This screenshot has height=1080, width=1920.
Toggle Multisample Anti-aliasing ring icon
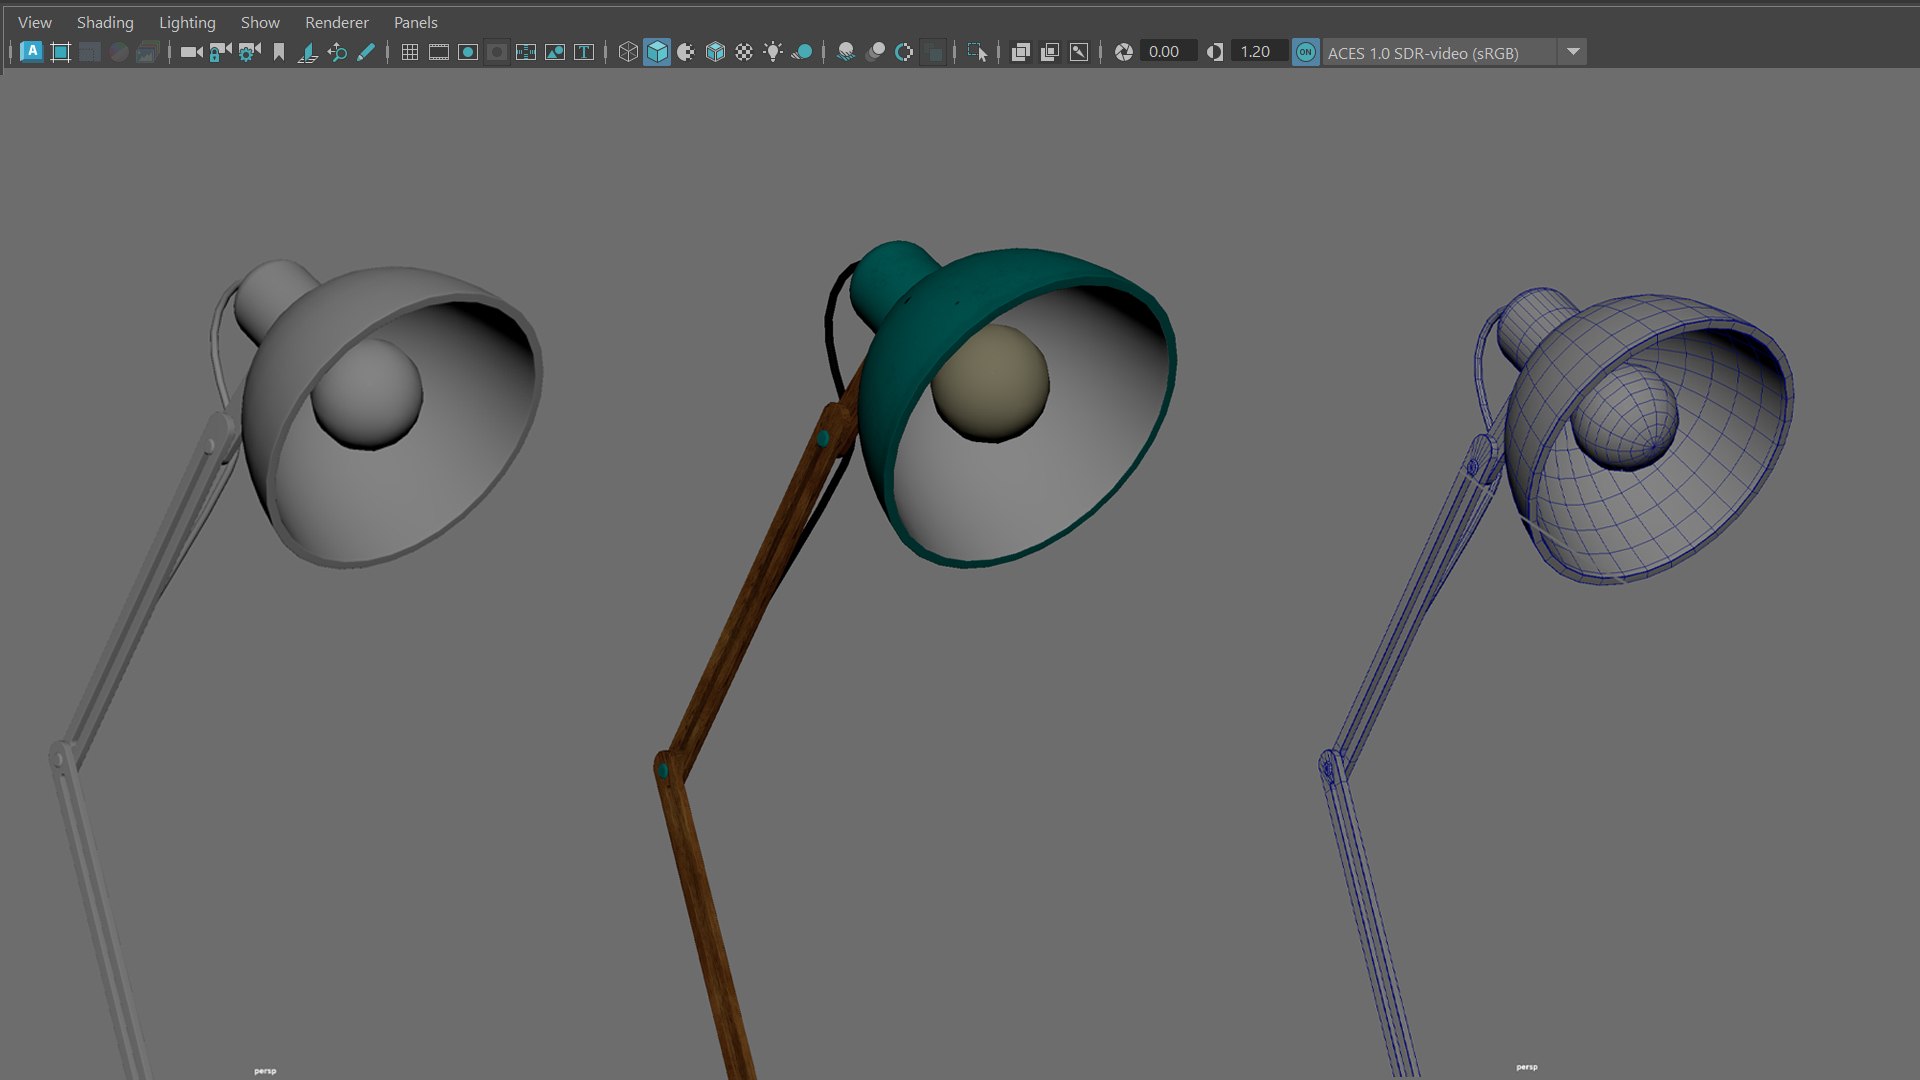tap(904, 52)
